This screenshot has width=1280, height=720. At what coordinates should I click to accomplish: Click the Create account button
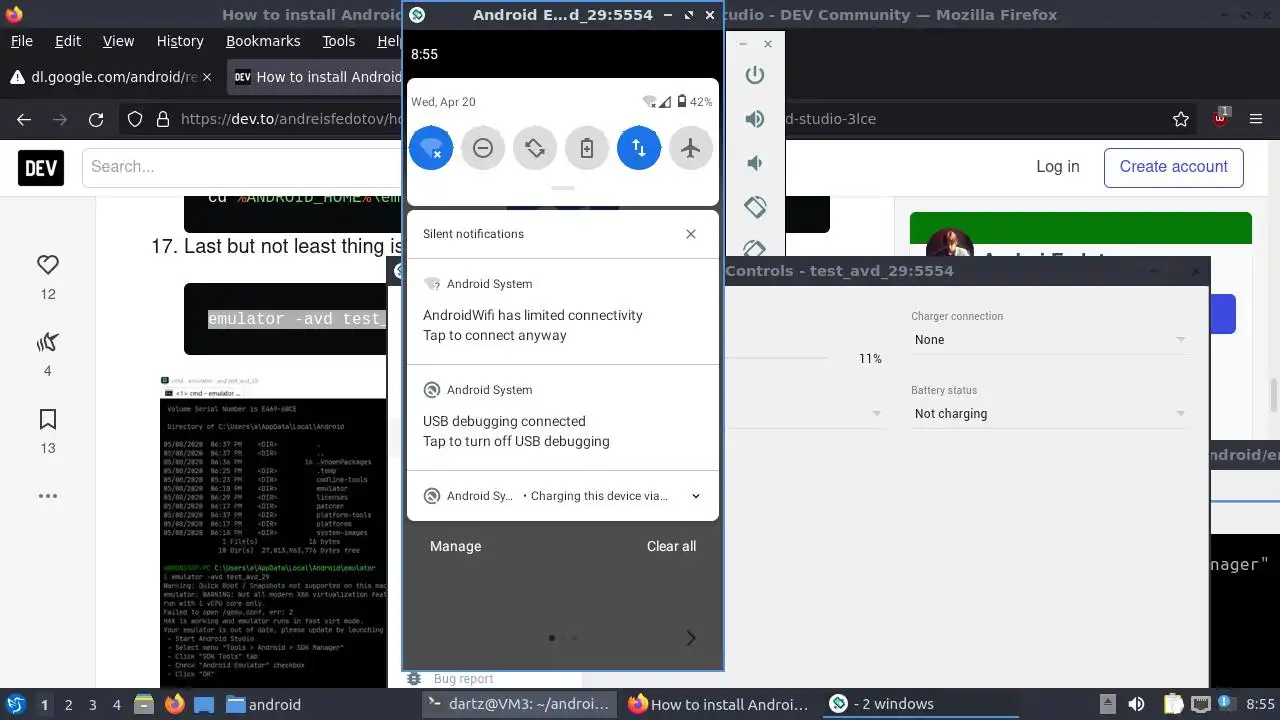point(1173,167)
